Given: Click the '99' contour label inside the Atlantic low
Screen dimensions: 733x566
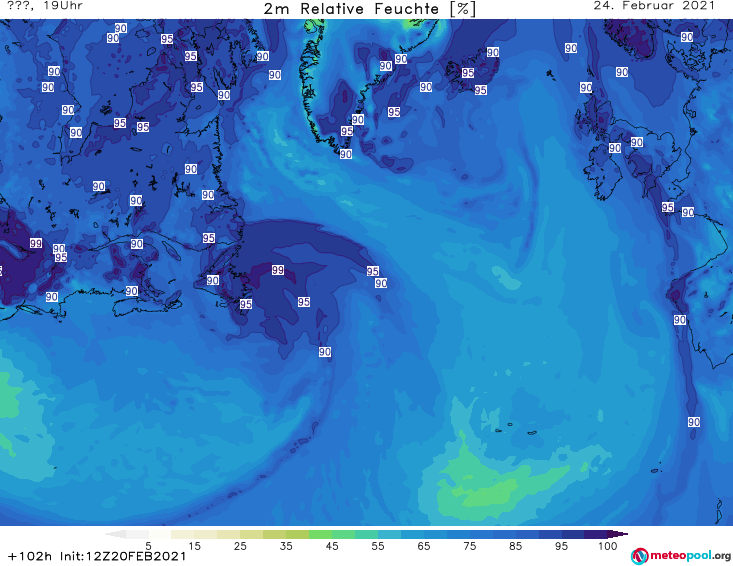Looking at the screenshot, I should point(278,270).
